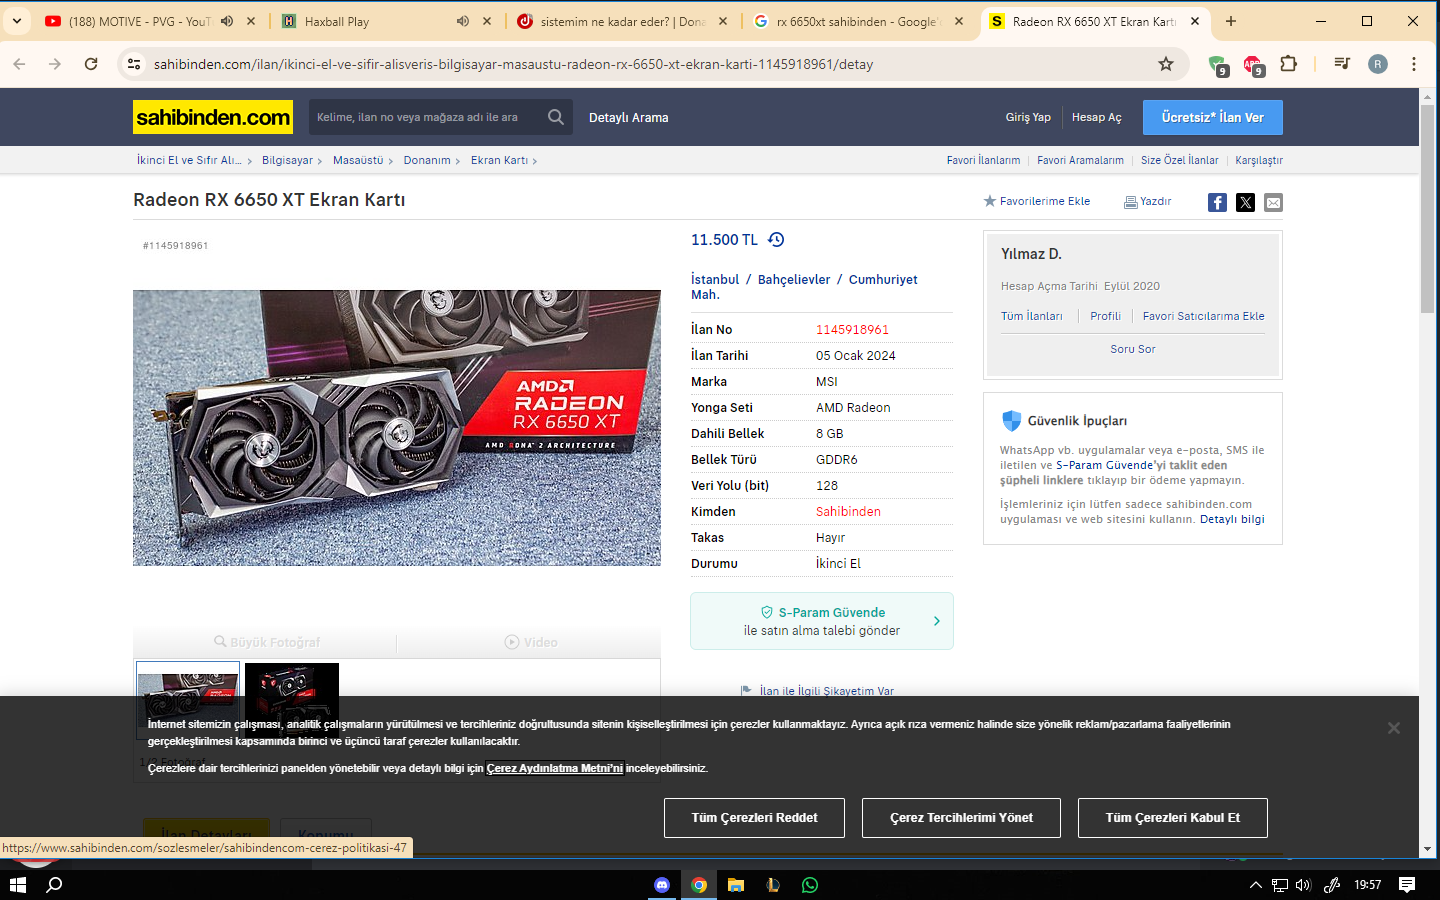
Task: Print the listing with Yazdır
Action: click(x=1148, y=201)
